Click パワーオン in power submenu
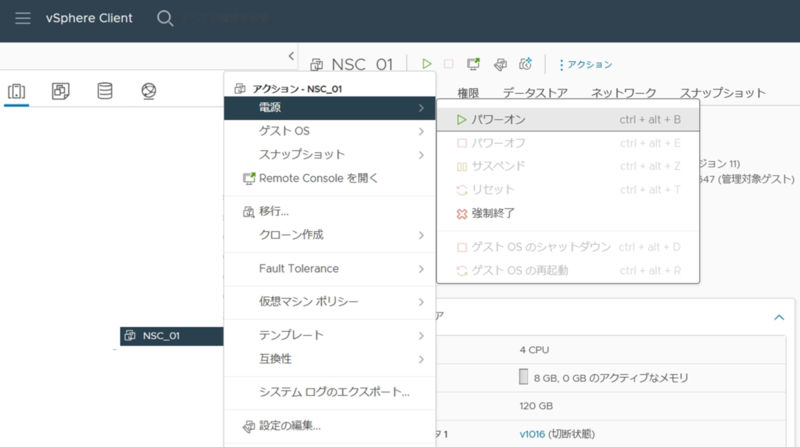This screenshot has height=447, width=800. [568, 119]
